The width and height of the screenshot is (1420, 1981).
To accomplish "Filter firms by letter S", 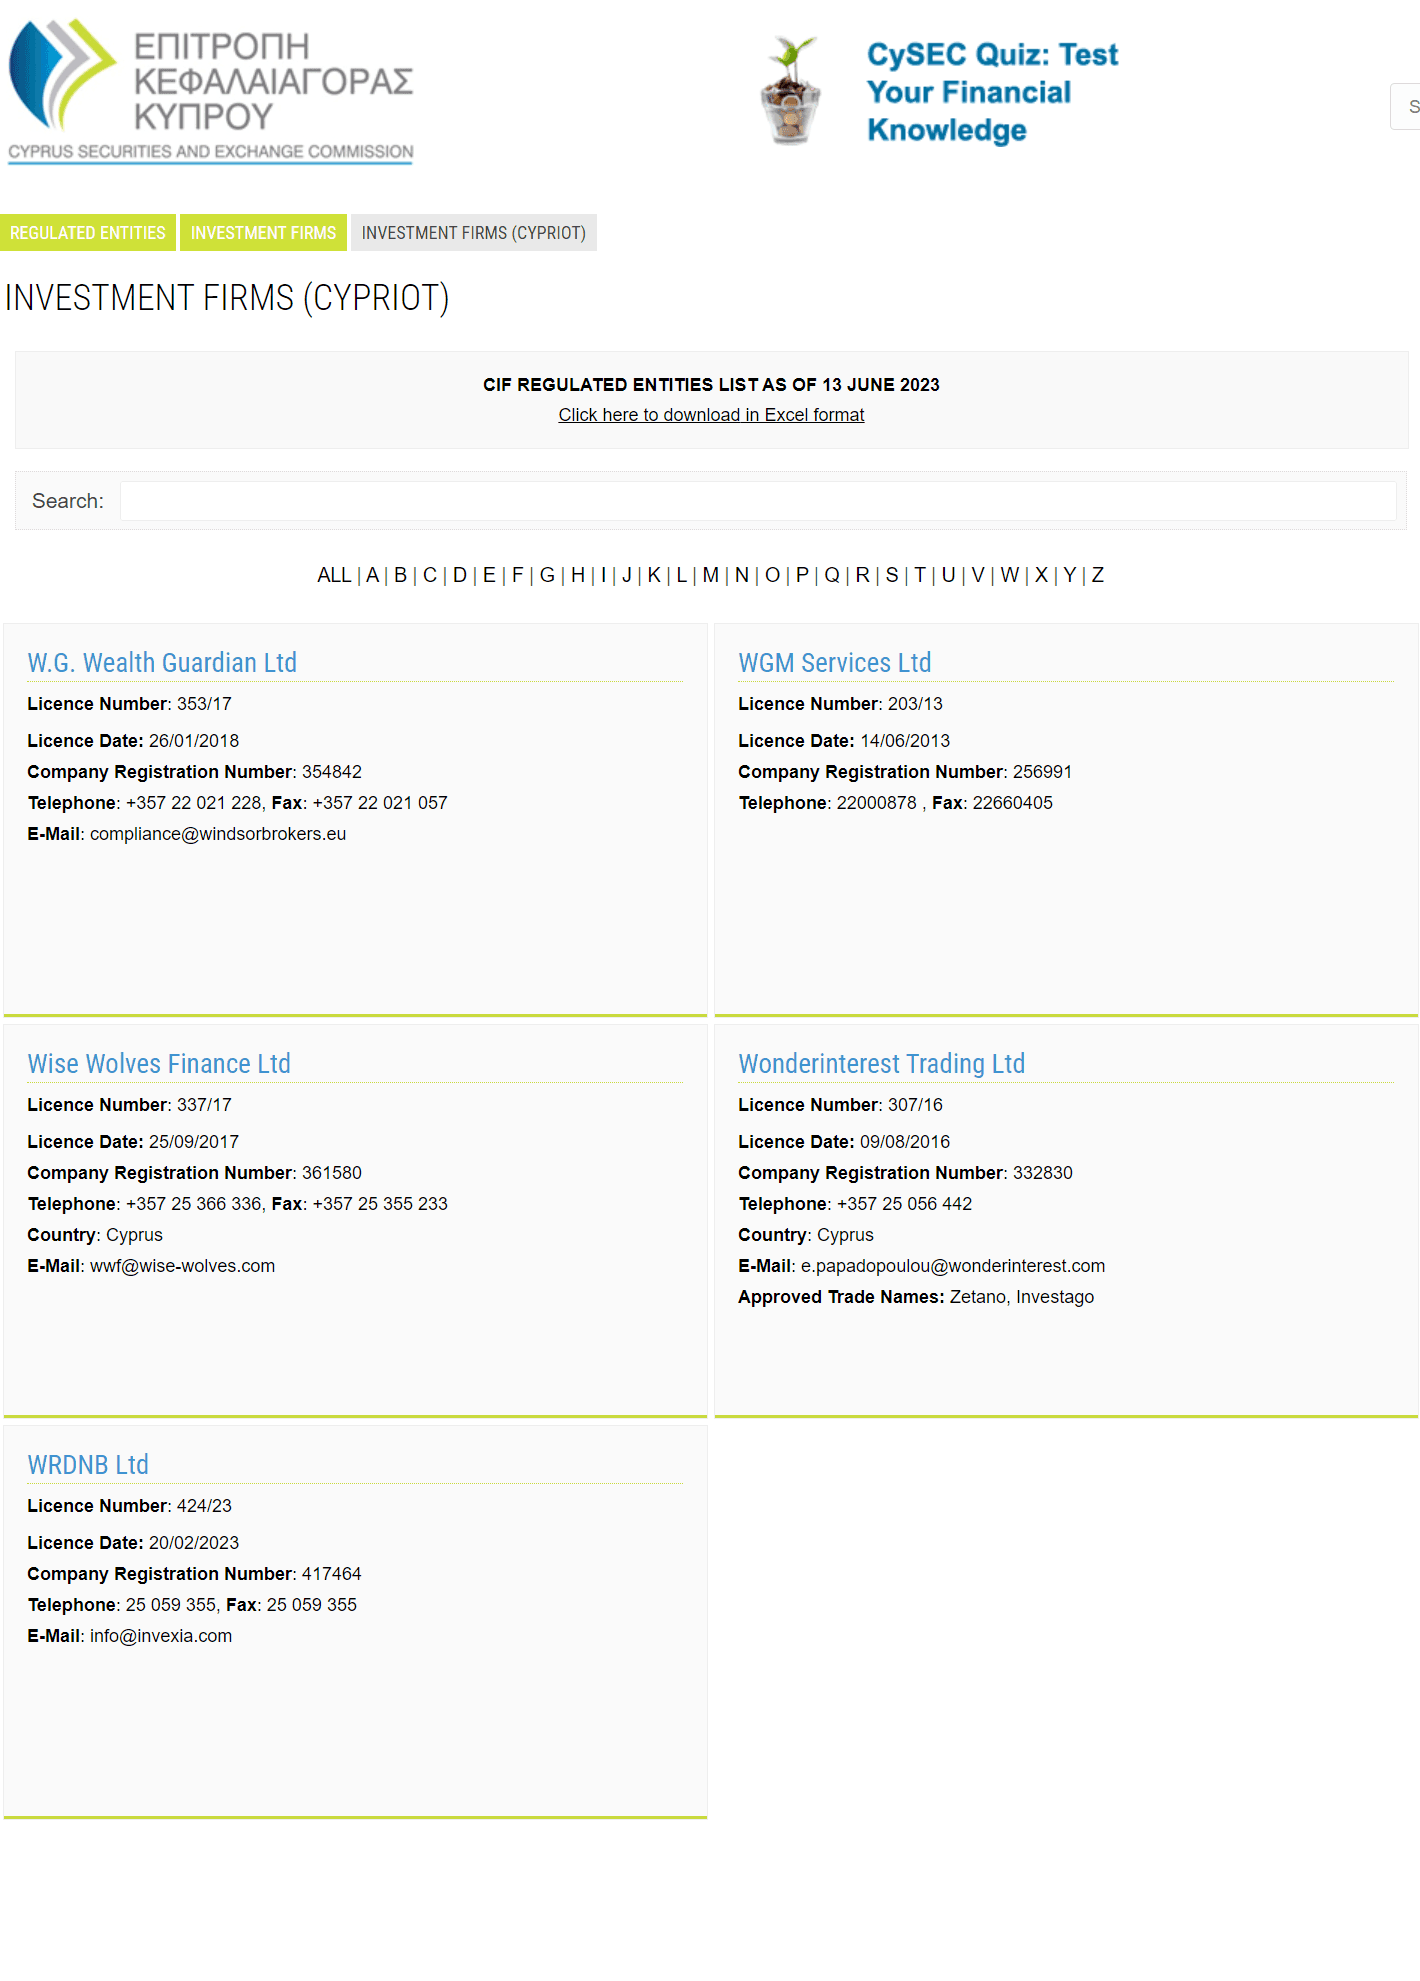I will click(892, 575).
